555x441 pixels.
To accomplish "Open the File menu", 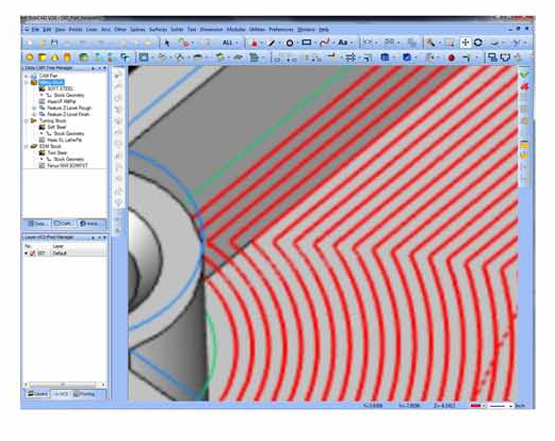I will pos(35,30).
